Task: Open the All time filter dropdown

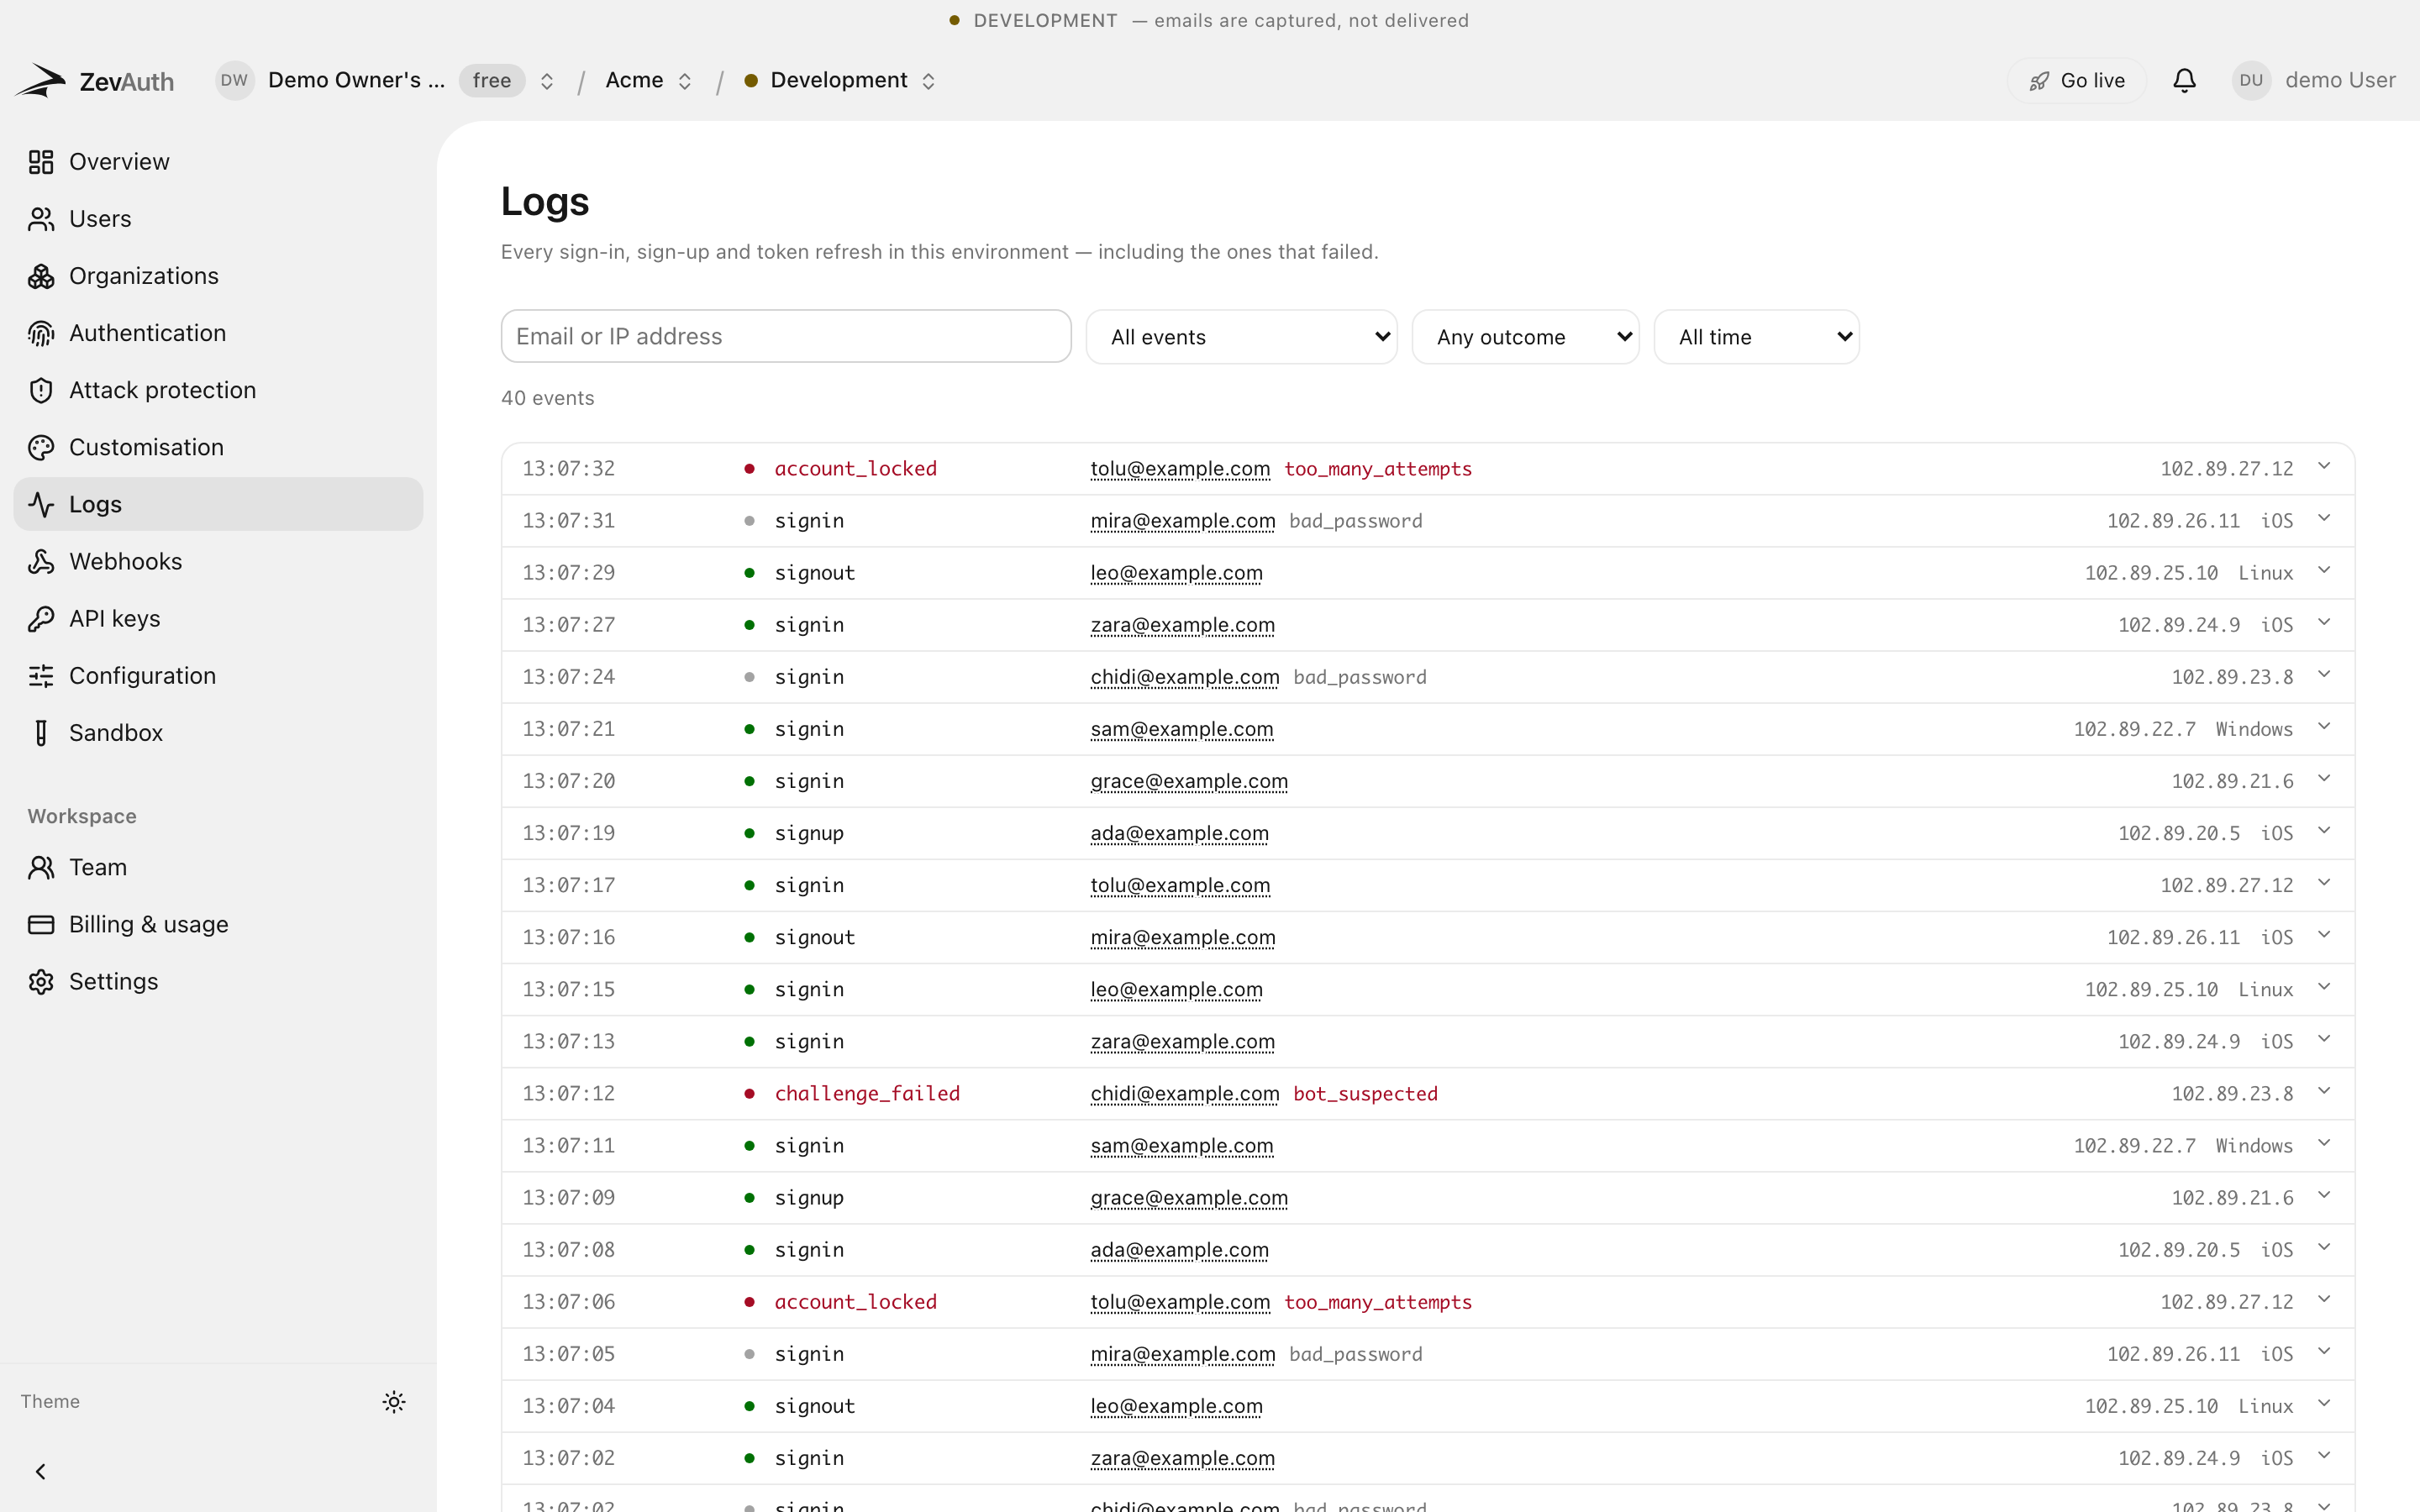Action: 1756,337
